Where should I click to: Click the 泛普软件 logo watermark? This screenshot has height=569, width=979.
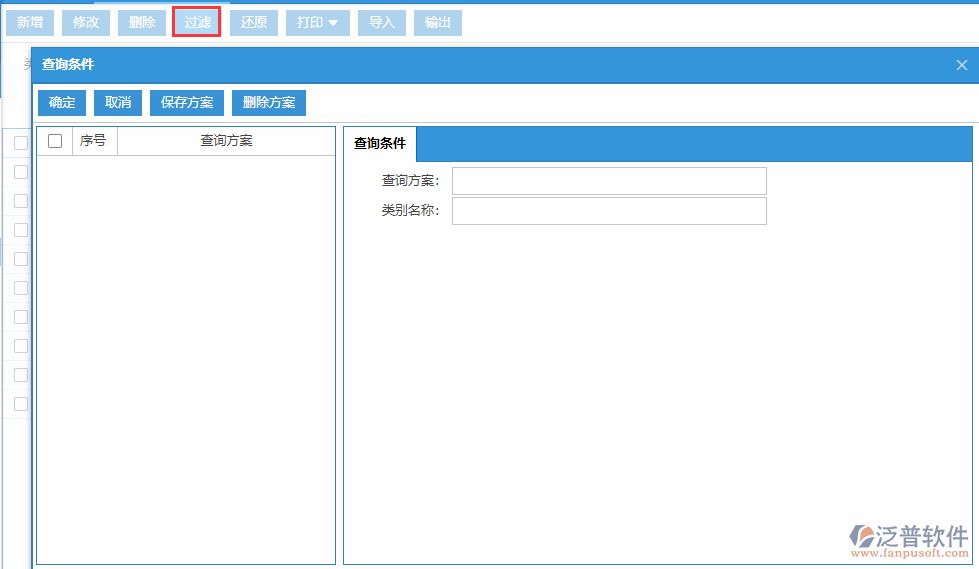[908, 539]
